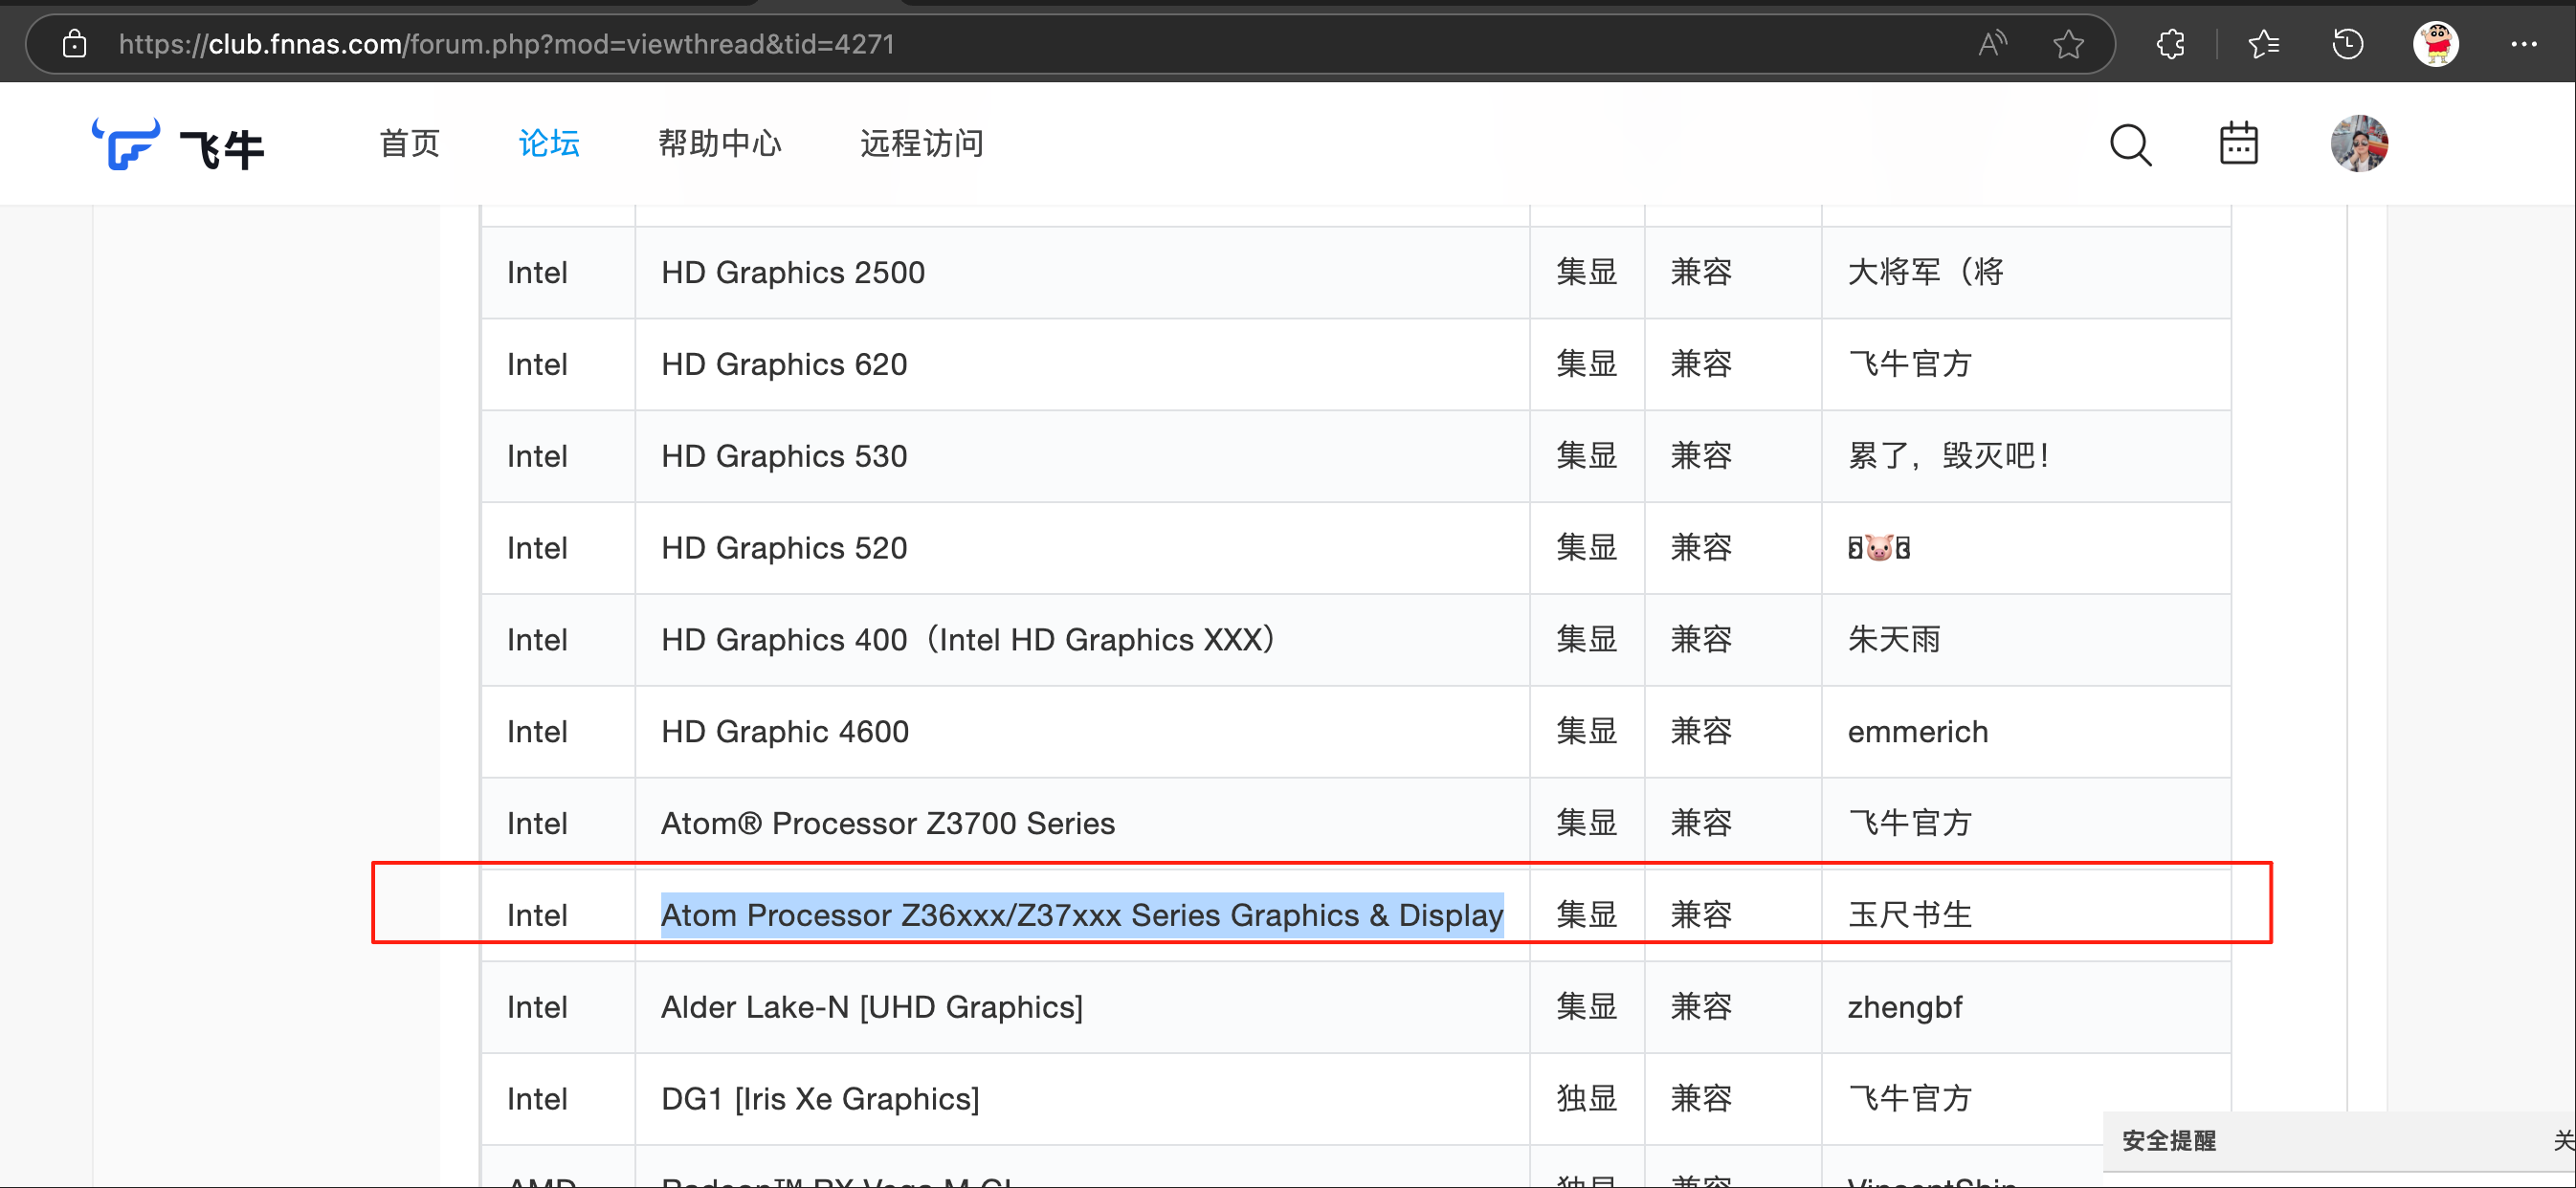Click the Alder Lake-N UHD Graphics cell
Viewport: 2576px width, 1188px height.
[x=871, y=1006]
